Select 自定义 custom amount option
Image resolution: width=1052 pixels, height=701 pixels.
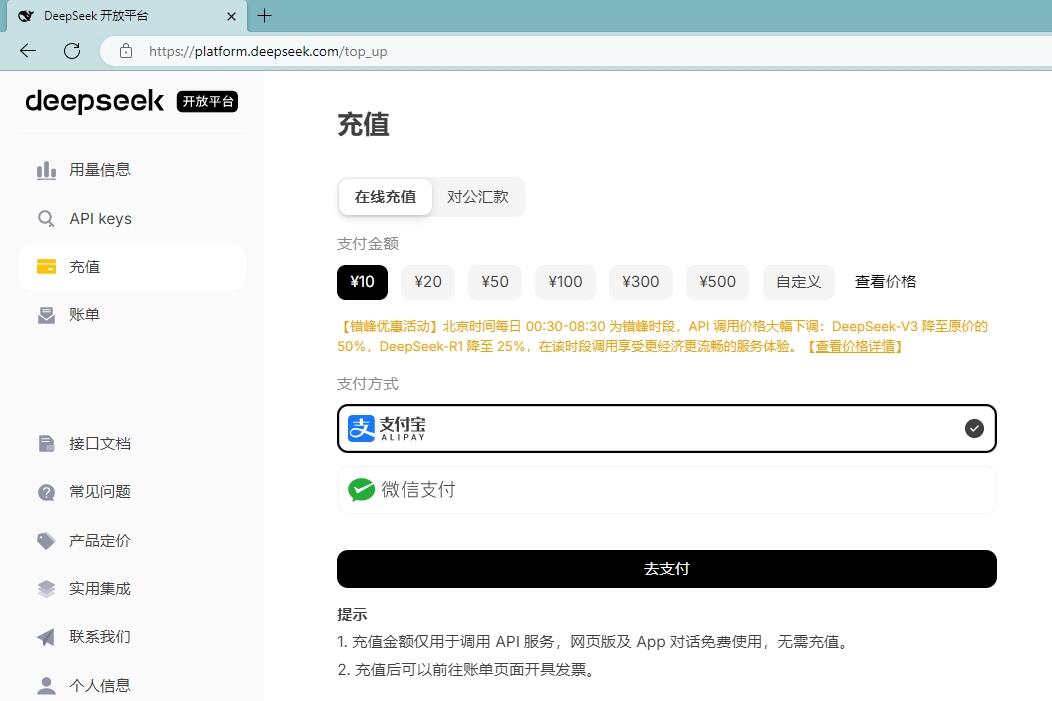798,282
